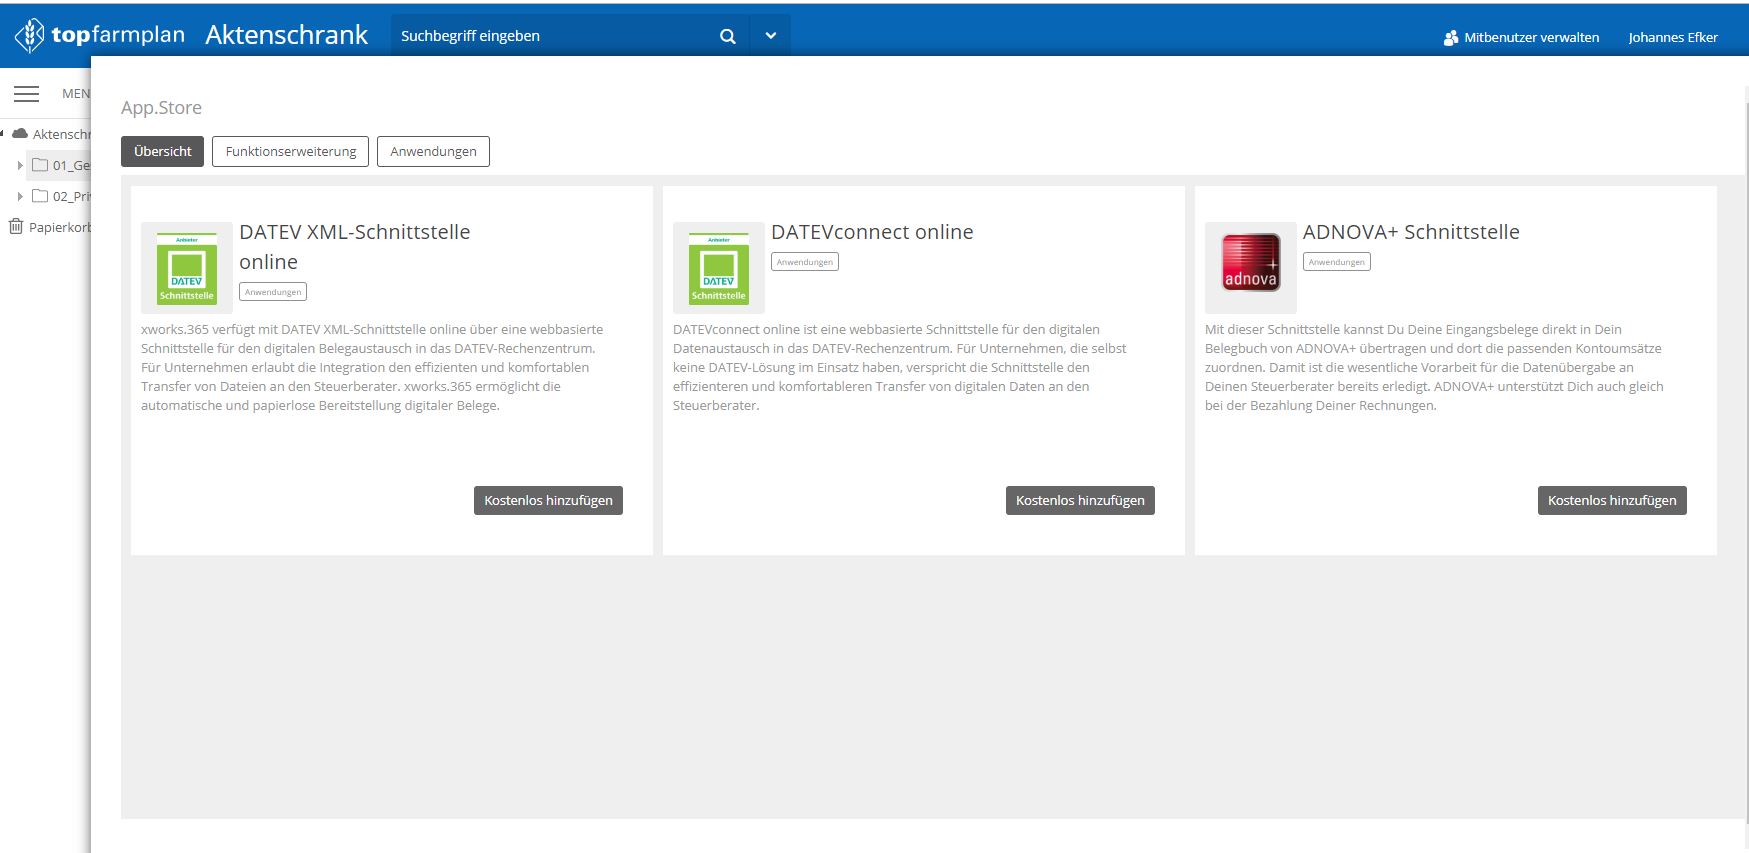1749x853 pixels.
Task: Open the DATEVconnect online title
Action: [x=872, y=232]
